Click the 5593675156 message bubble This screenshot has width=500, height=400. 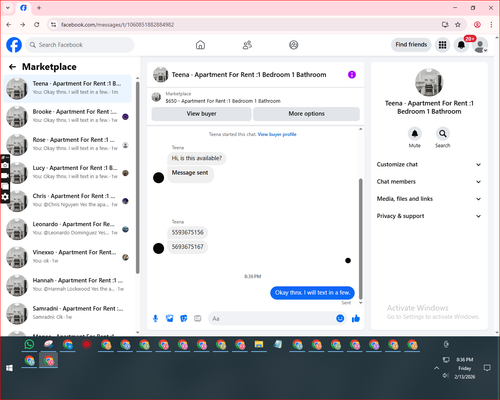(x=187, y=232)
